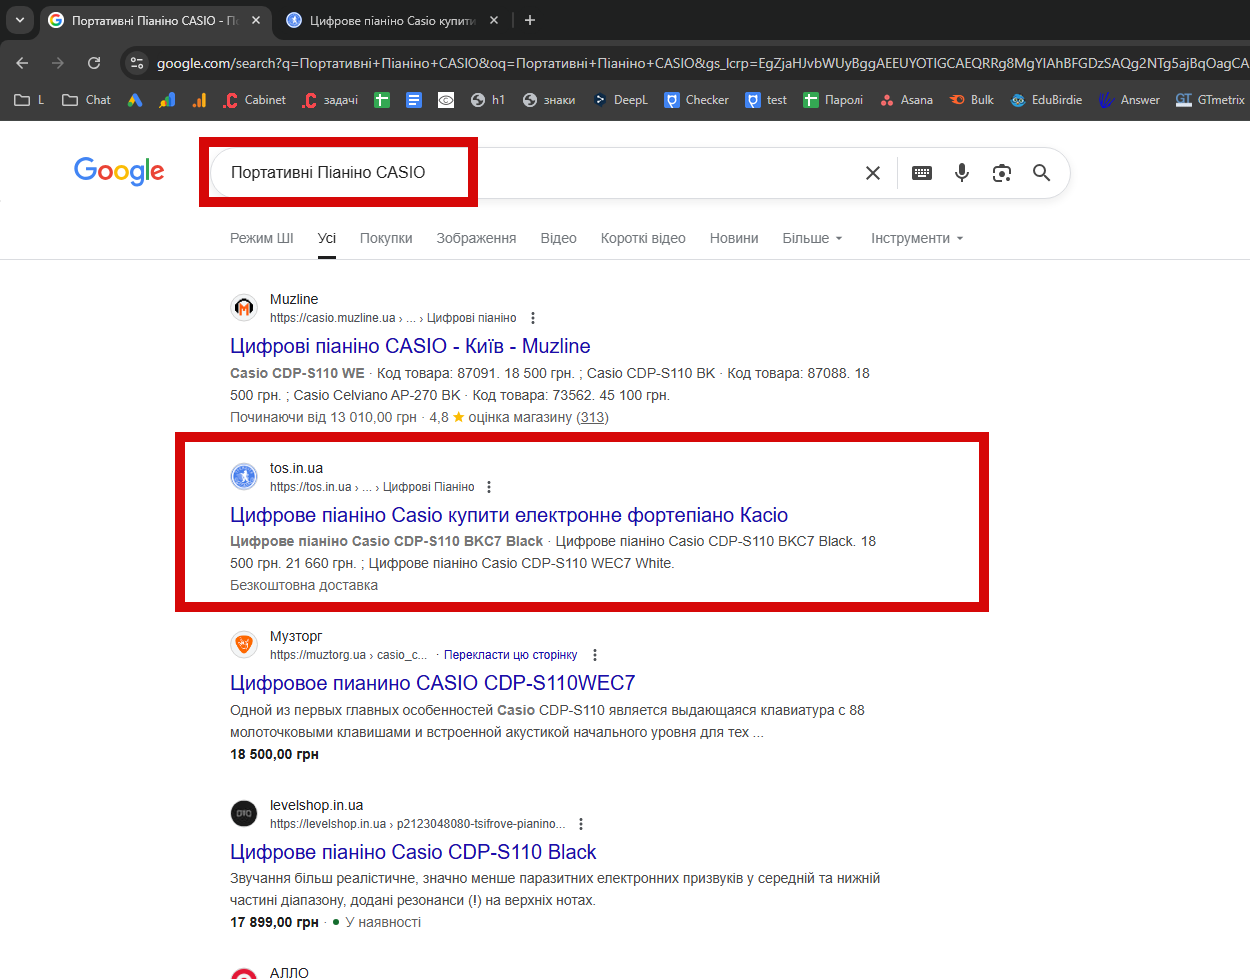1250x979 pixels.
Task: Open the on-screen keyboard input tool
Action: (x=922, y=173)
